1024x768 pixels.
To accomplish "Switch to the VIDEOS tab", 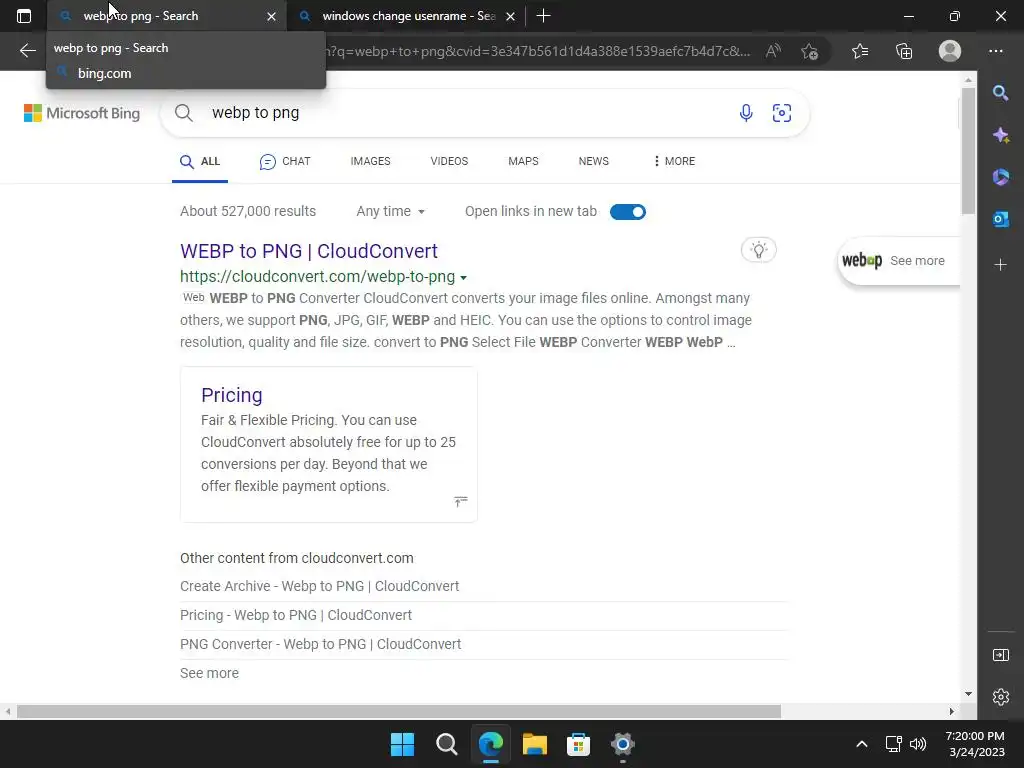I will coord(449,161).
